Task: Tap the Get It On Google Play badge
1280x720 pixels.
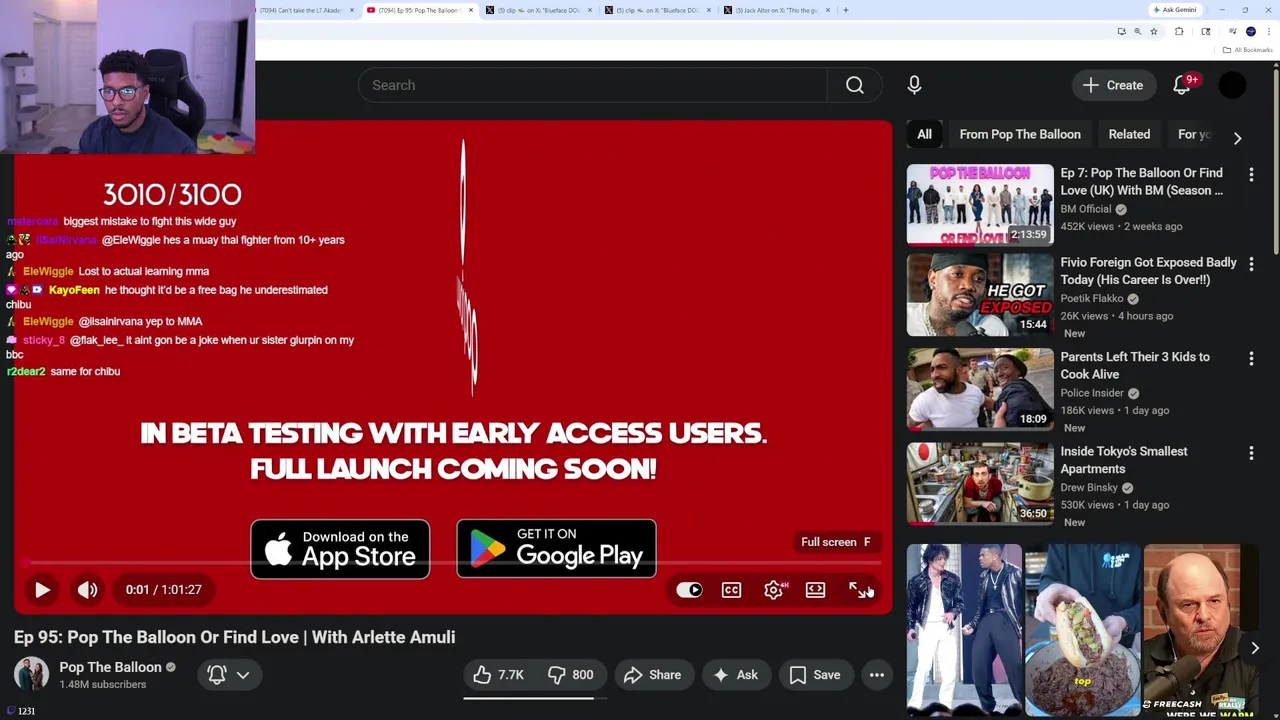Action: 556,548
